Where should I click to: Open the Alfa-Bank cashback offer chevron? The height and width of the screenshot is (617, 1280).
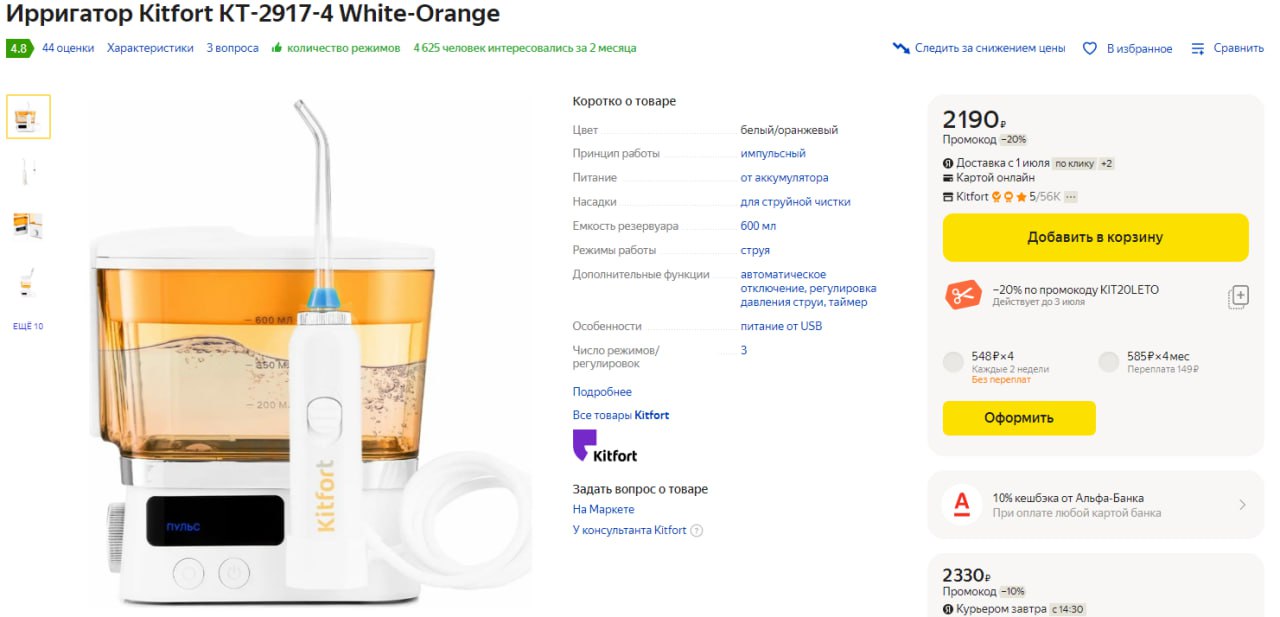[1242, 505]
